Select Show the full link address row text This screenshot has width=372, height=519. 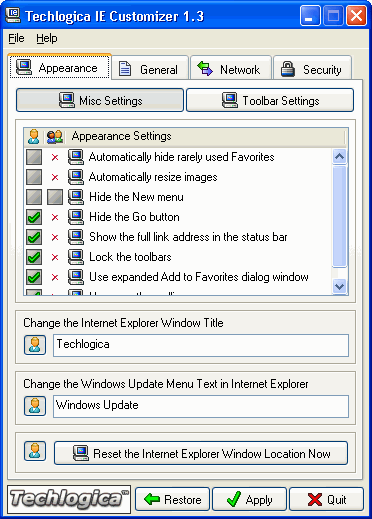188,237
